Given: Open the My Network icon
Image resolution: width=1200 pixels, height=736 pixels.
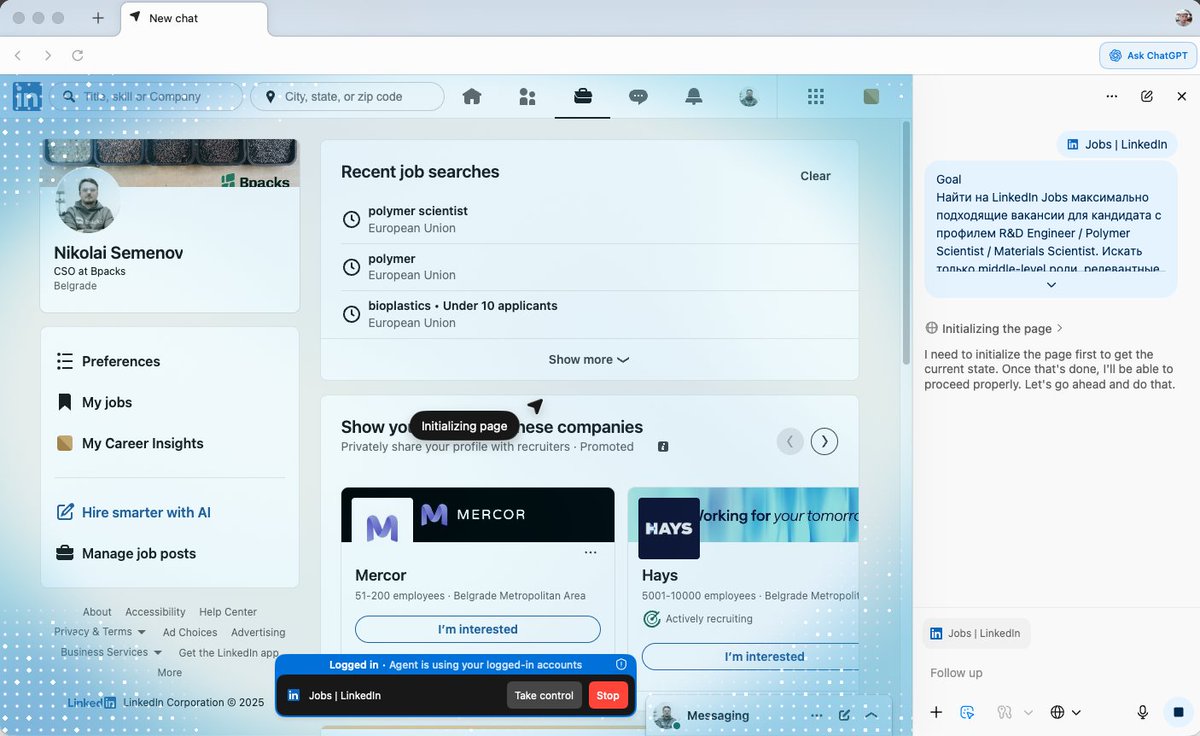Looking at the screenshot, I should [x=527, y=96].
